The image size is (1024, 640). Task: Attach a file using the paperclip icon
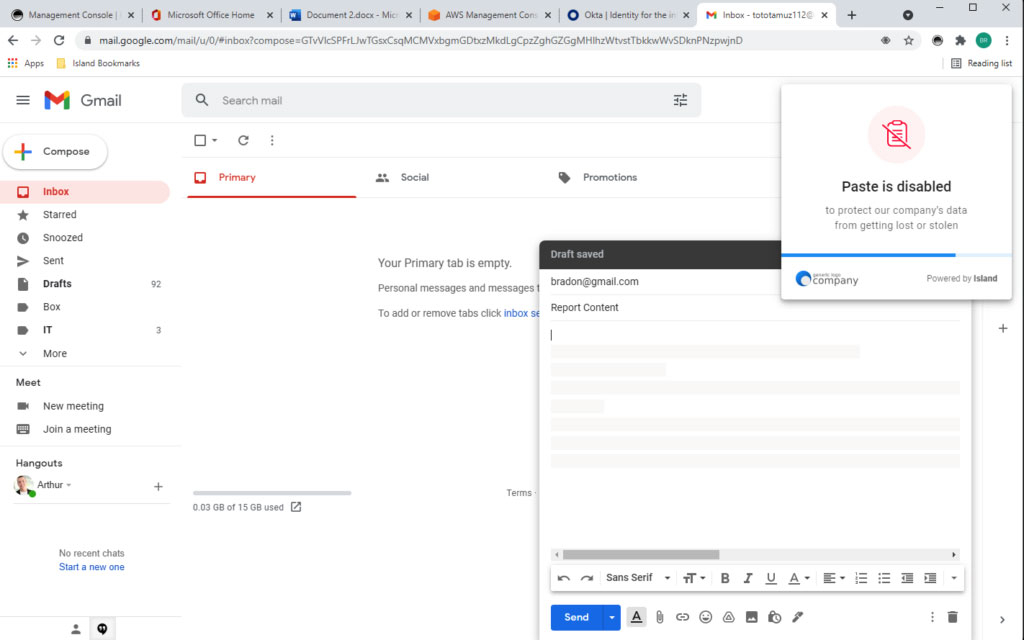pos(660,617)
